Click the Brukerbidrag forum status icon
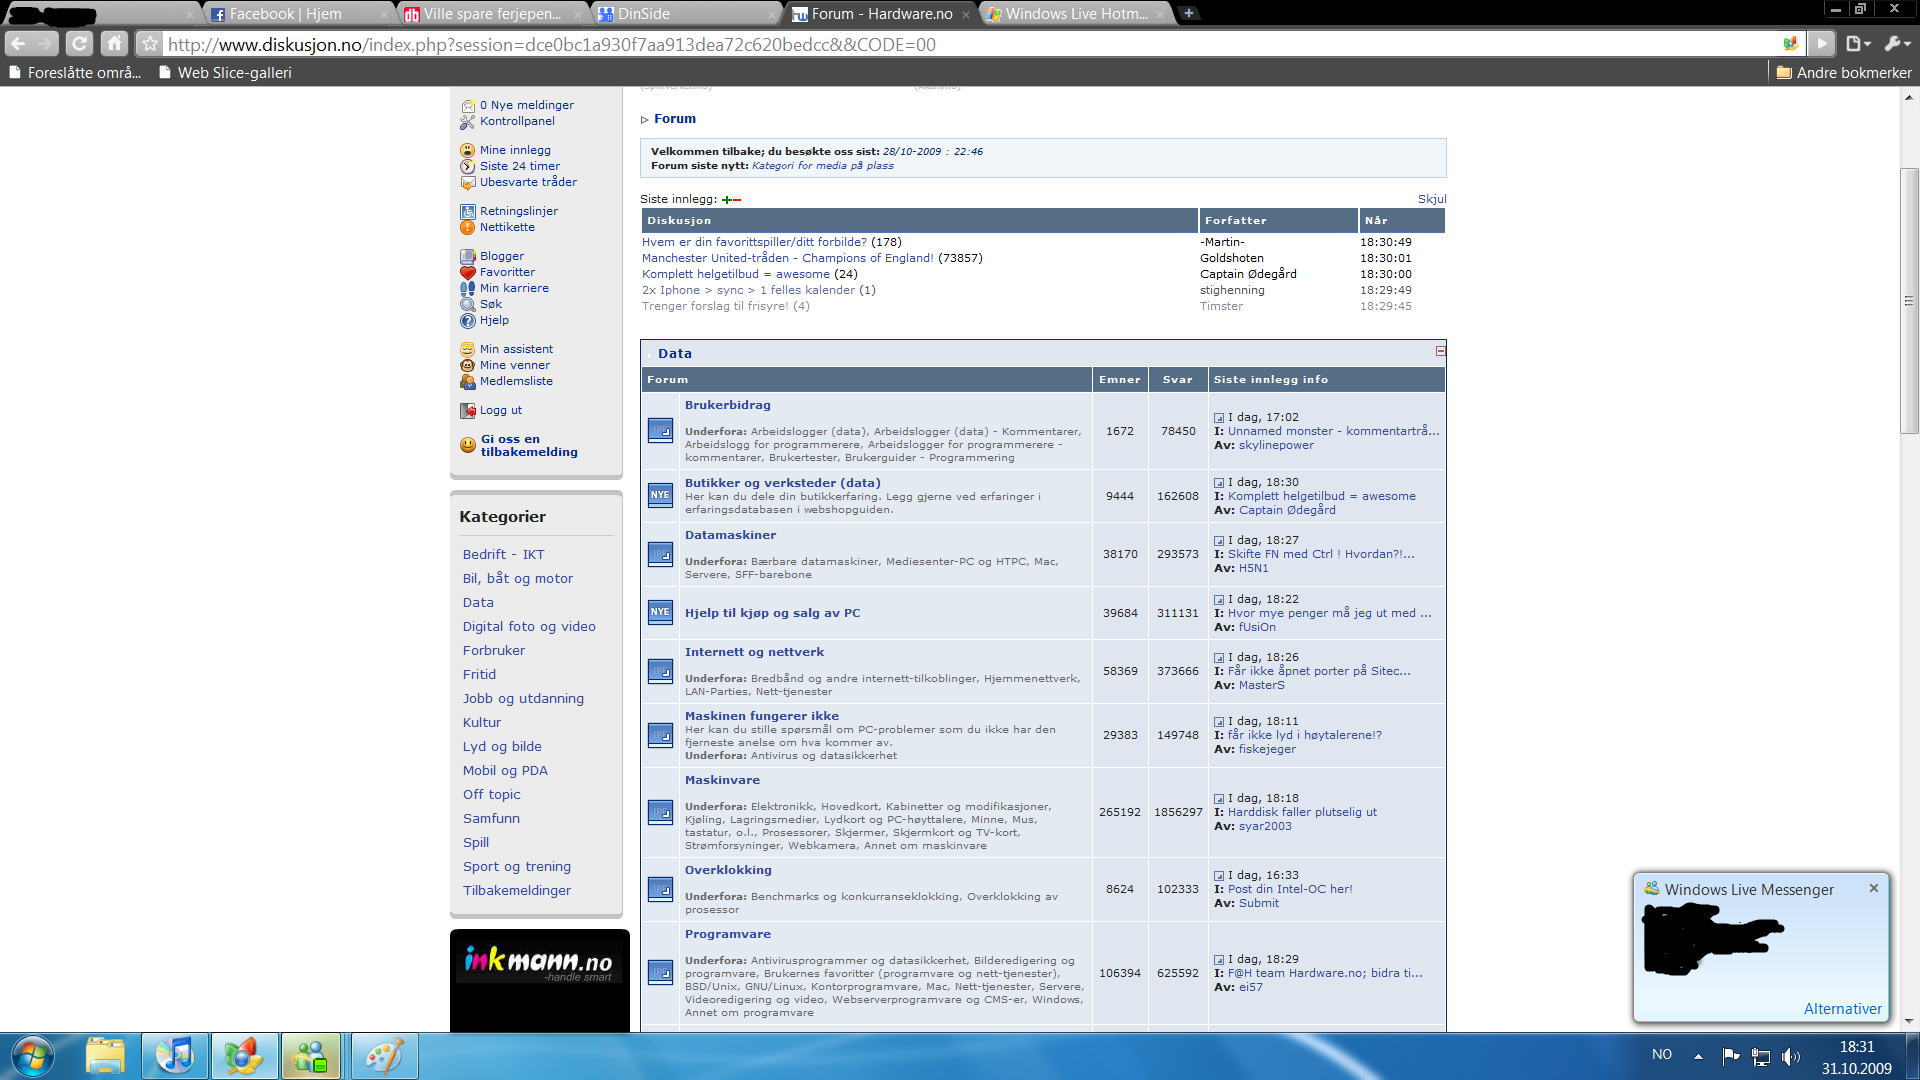1920x1080 pixels. pos(660,431)
